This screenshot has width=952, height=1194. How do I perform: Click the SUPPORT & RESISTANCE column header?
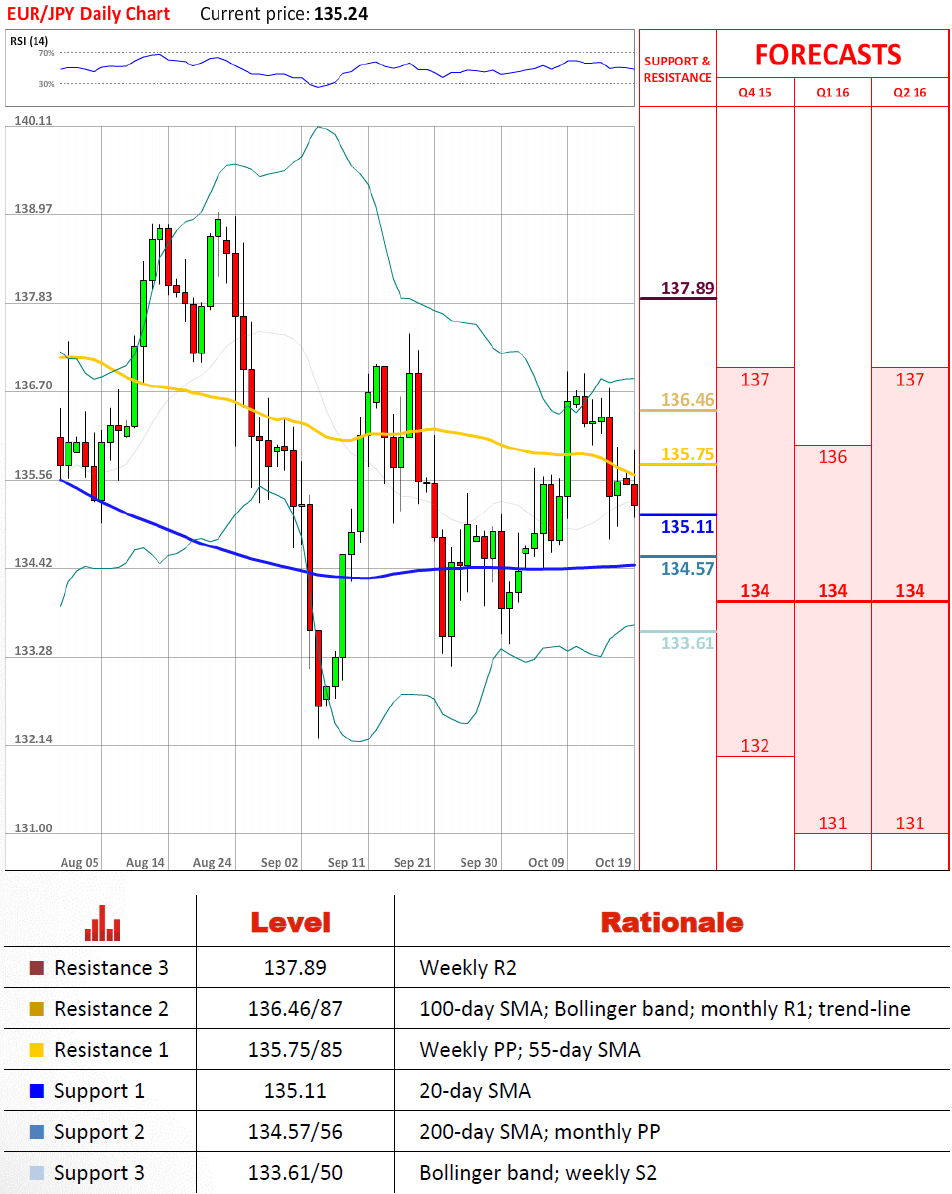pos(677,69)
